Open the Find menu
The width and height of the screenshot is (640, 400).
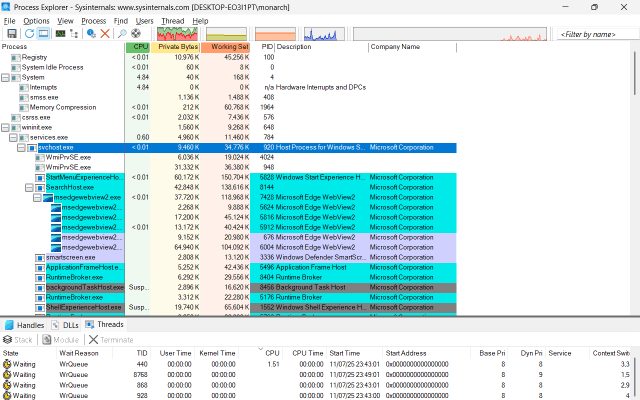click(x=120, y=21)
